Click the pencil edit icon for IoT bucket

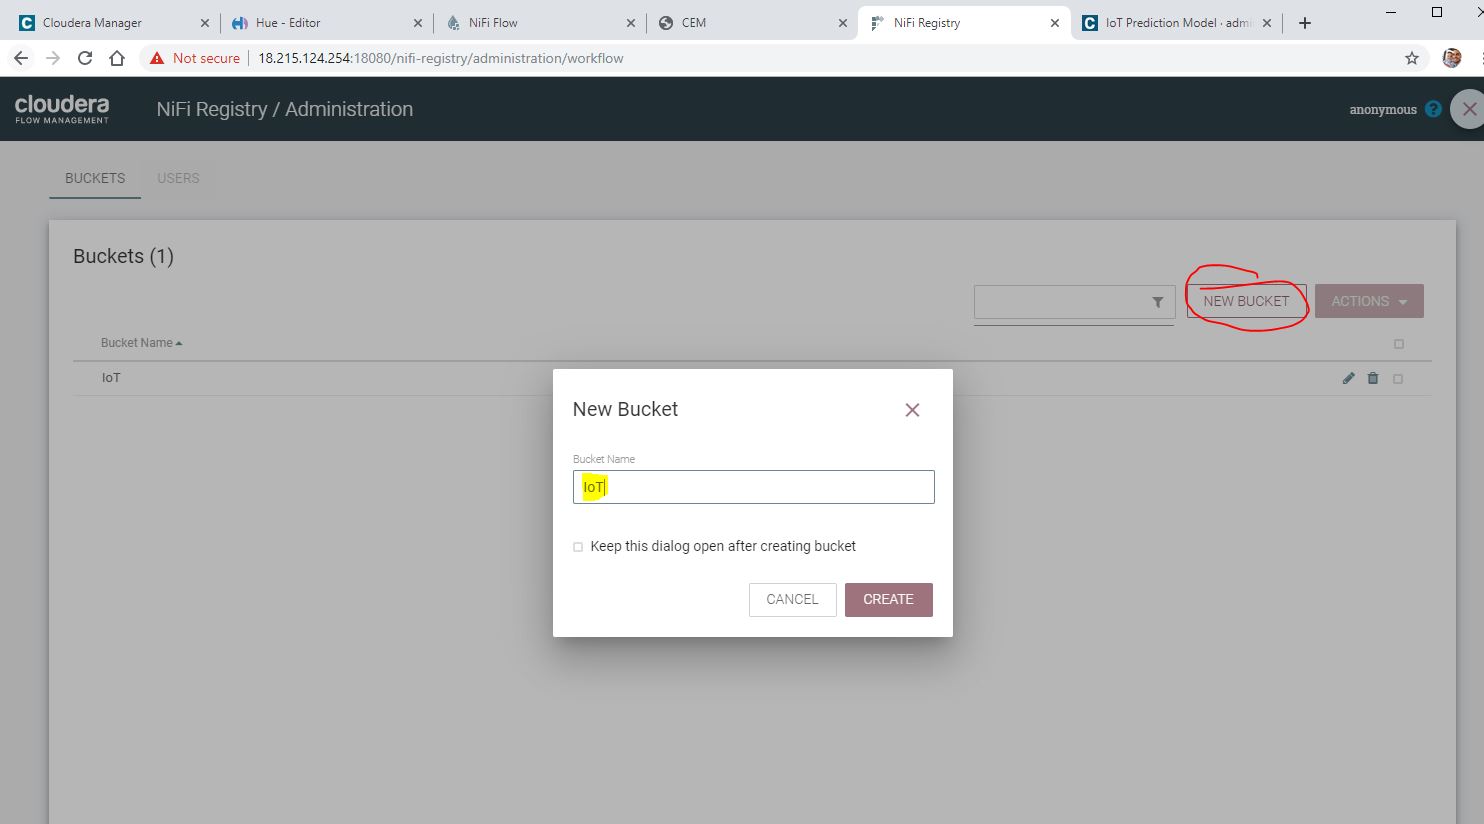[x=1348, y=378]
